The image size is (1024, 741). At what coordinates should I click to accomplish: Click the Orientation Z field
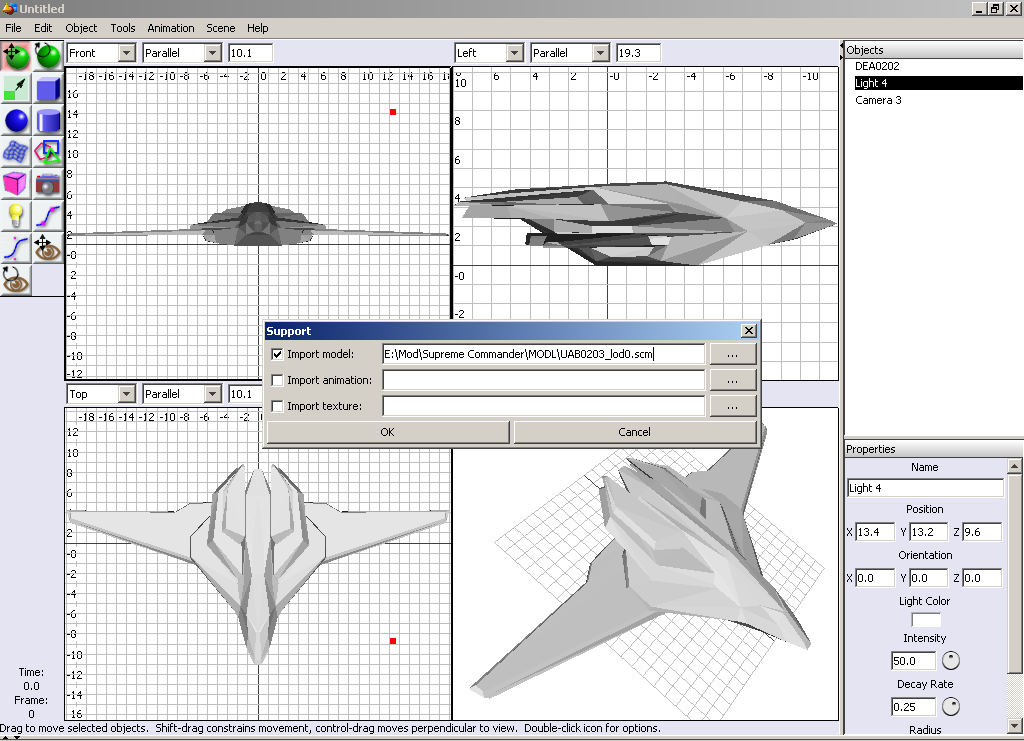pos(982,578)
